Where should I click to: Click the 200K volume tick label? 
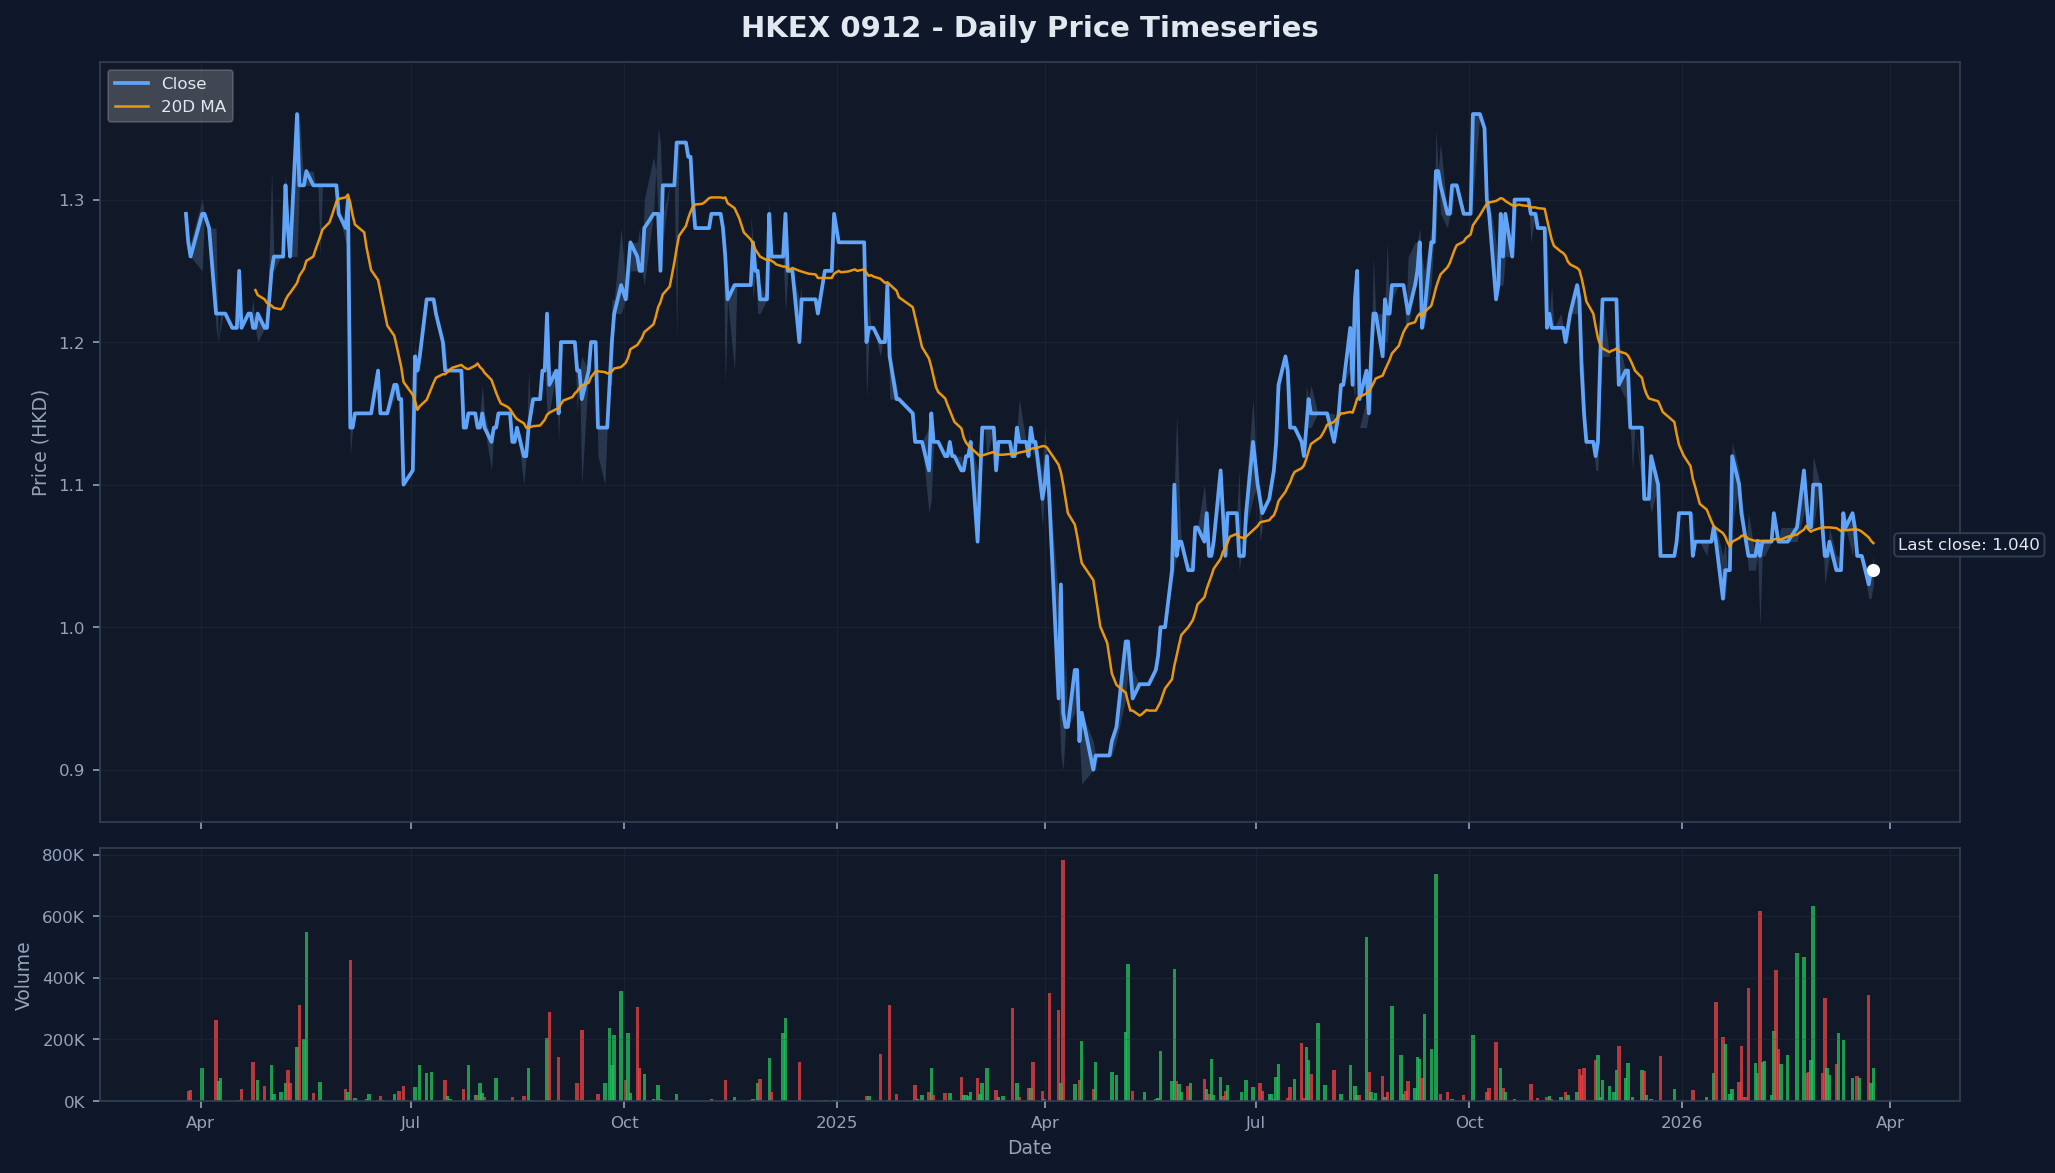64,1040
